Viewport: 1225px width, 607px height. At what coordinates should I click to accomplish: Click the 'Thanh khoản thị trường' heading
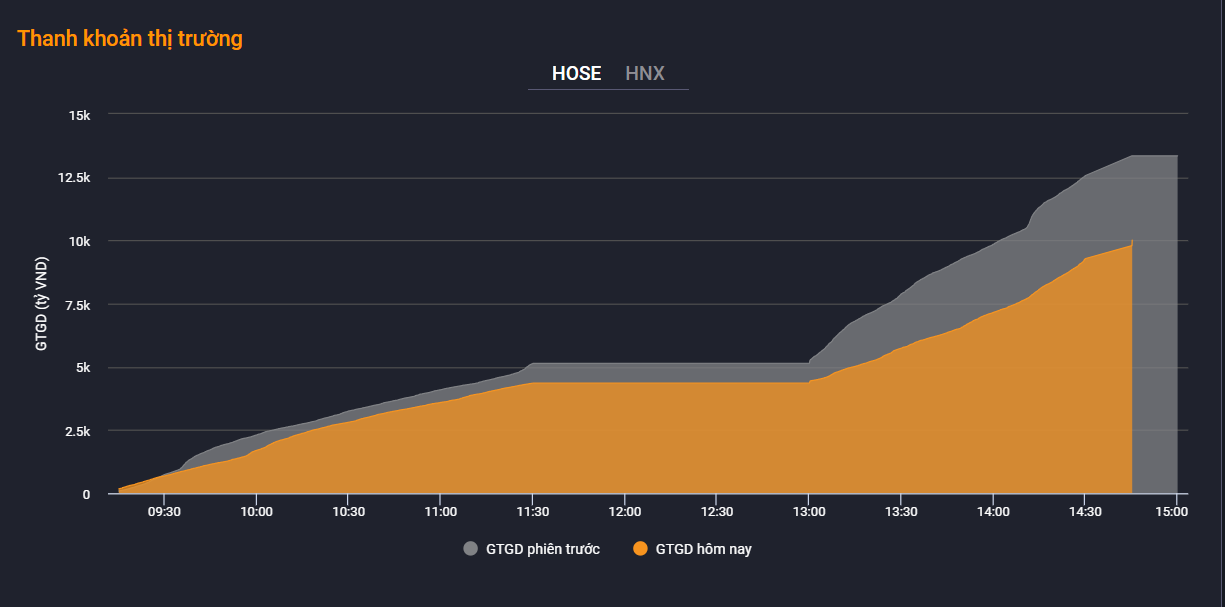click(x=130, y=39)
